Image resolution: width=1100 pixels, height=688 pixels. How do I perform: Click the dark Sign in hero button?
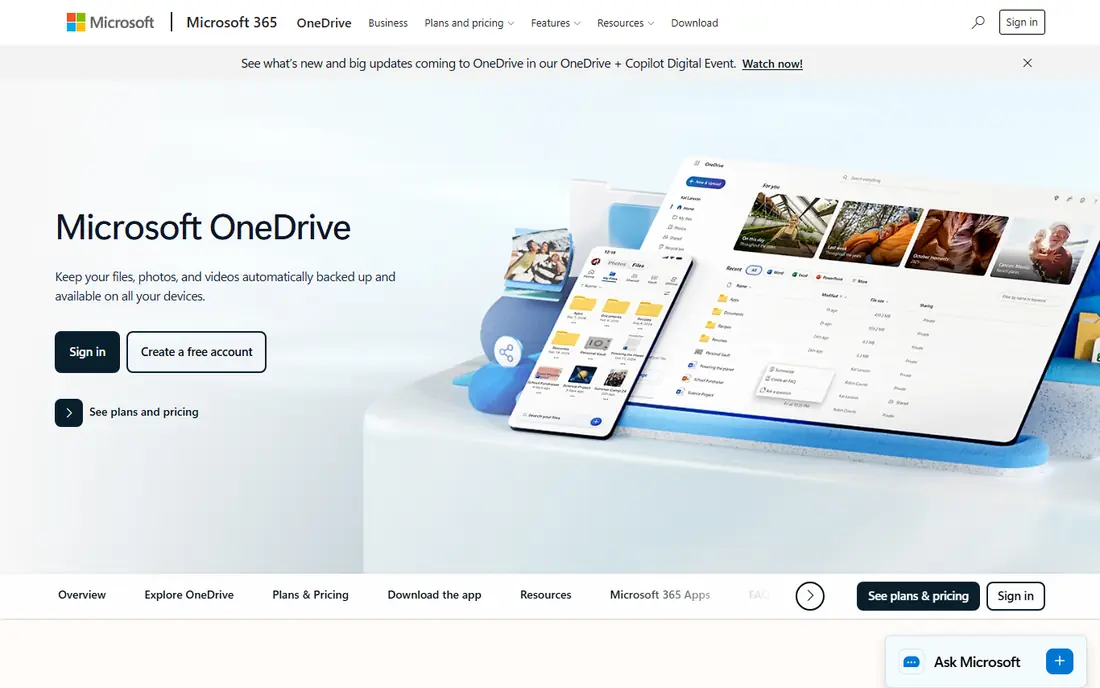pos(87,352)
